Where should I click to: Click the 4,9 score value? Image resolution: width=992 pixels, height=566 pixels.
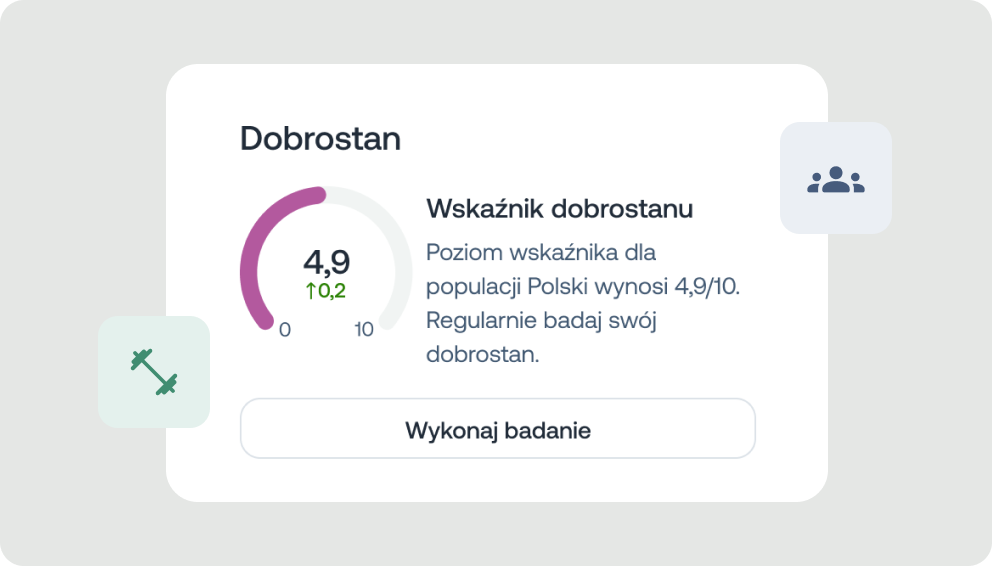point(326,262)
